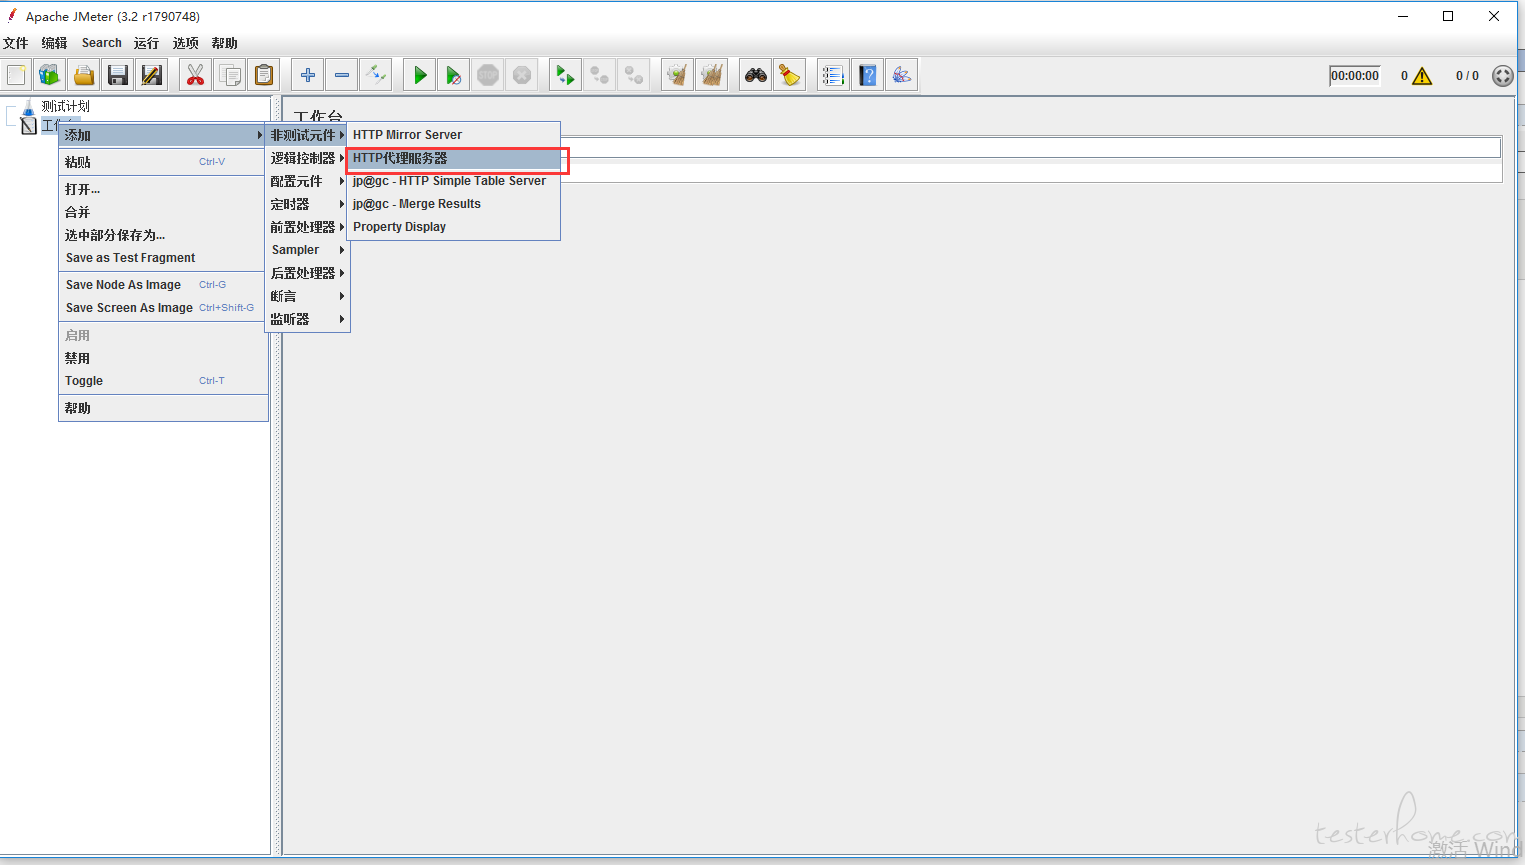
Task: Click the Reset Search brush icon
Action: pyautogui.click(x=790, y=75)
